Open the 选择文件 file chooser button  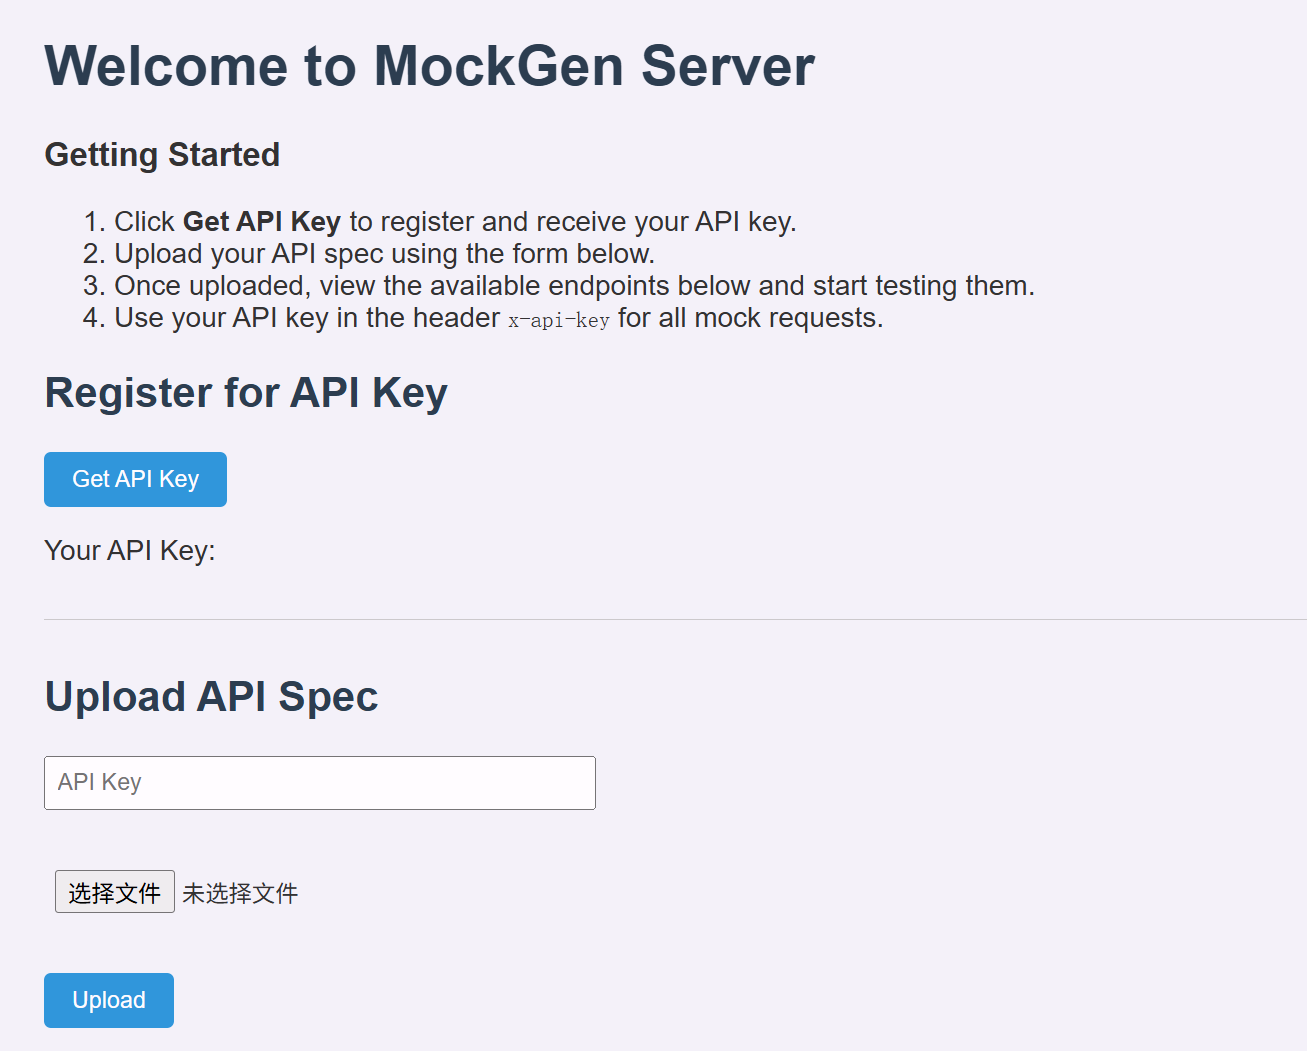(x=114, y=892)
